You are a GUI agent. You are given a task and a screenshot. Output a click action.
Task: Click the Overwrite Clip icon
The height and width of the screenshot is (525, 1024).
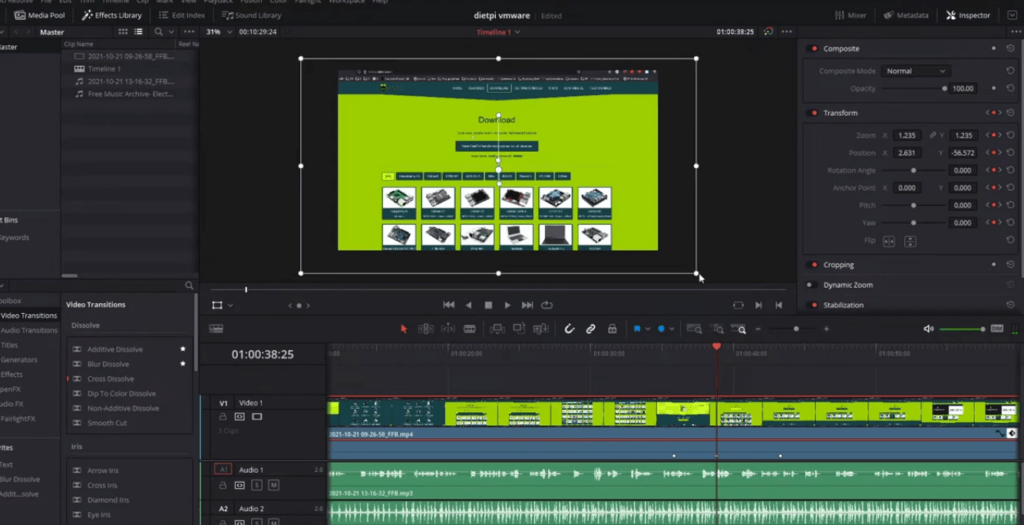click(519, 329)
